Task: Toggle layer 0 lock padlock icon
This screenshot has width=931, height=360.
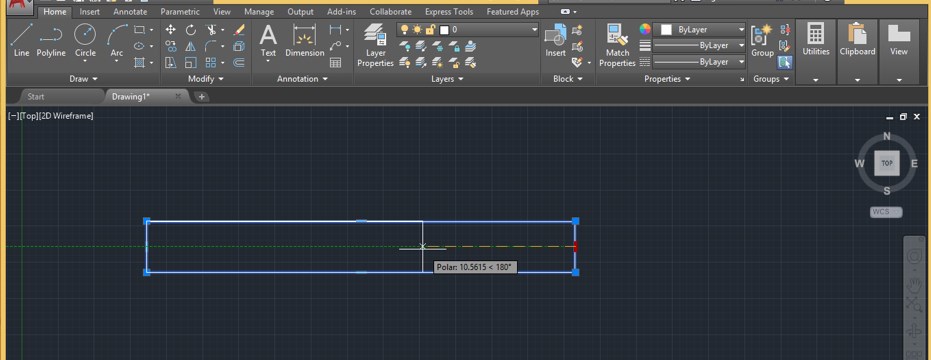Action: click(430, 29)
